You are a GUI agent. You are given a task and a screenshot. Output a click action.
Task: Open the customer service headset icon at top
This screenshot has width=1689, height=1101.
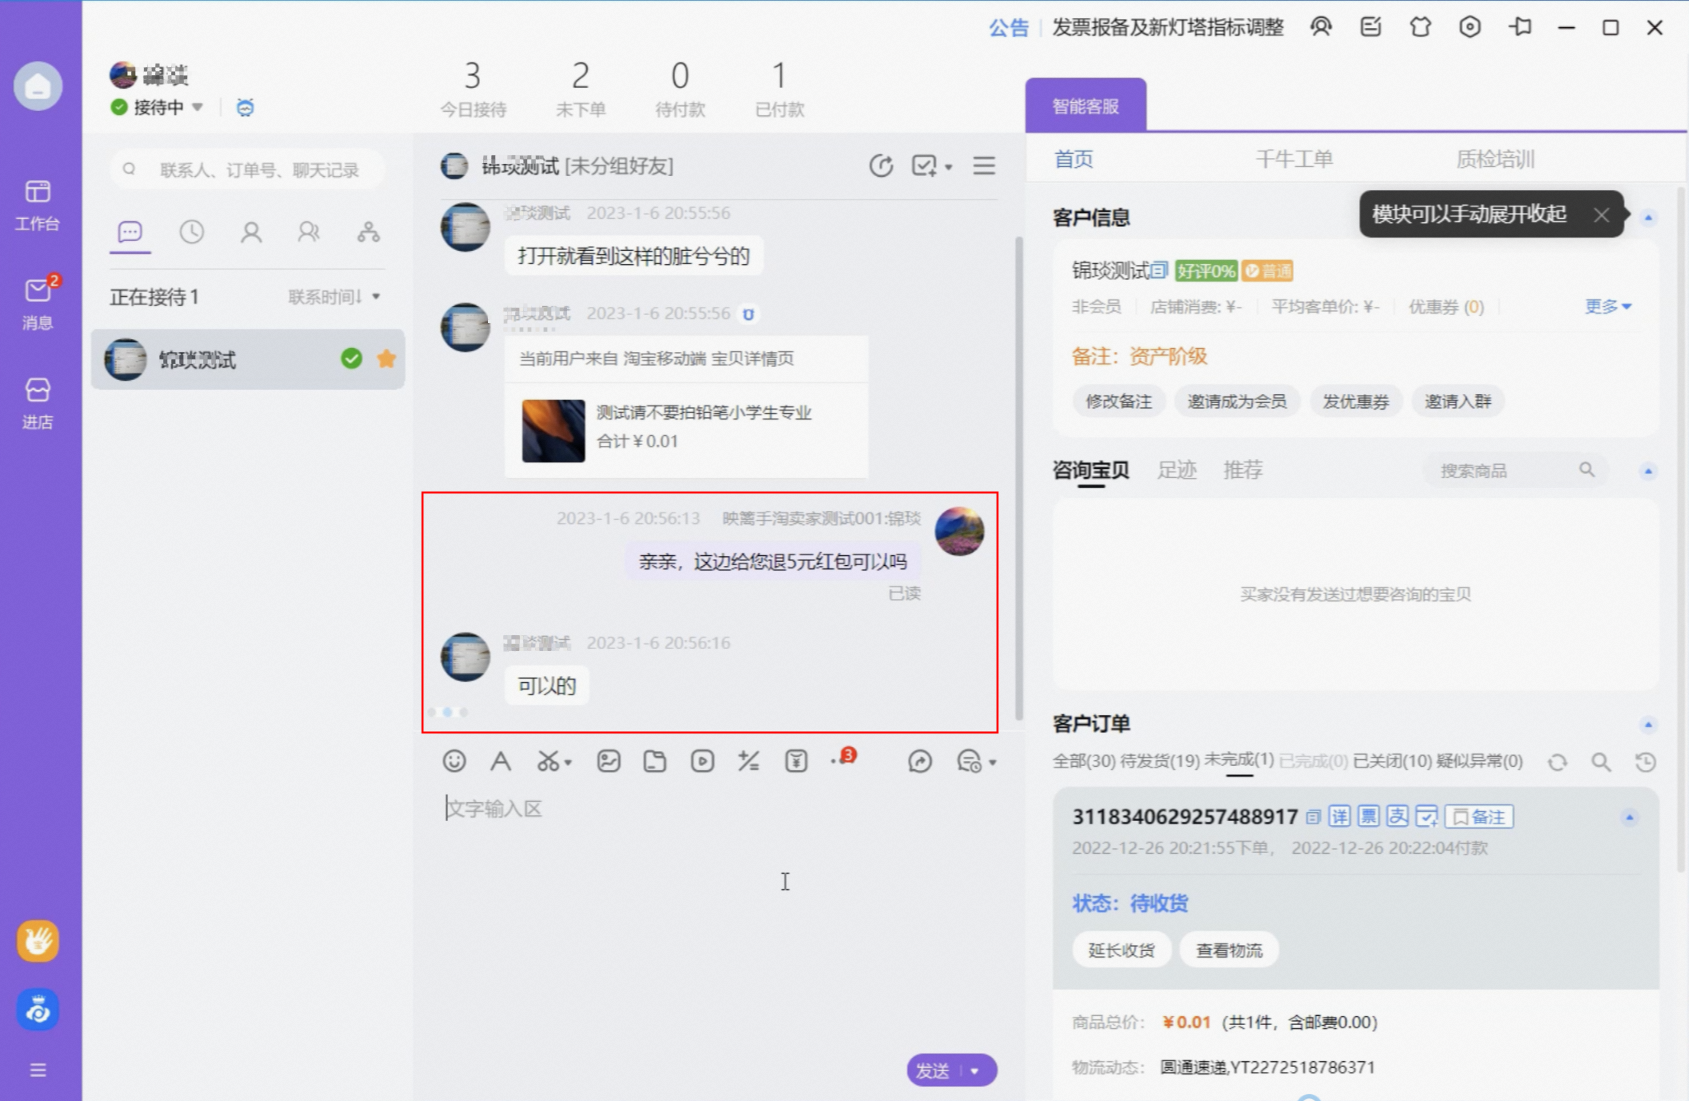click(x=1321, y=27)
